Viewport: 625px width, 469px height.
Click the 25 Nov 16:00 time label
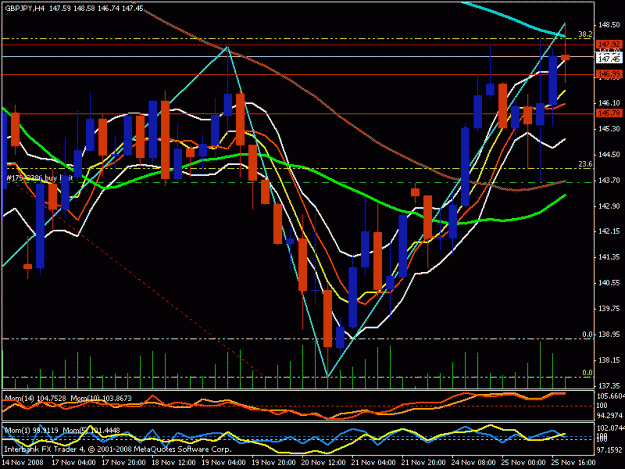(573, 463)
